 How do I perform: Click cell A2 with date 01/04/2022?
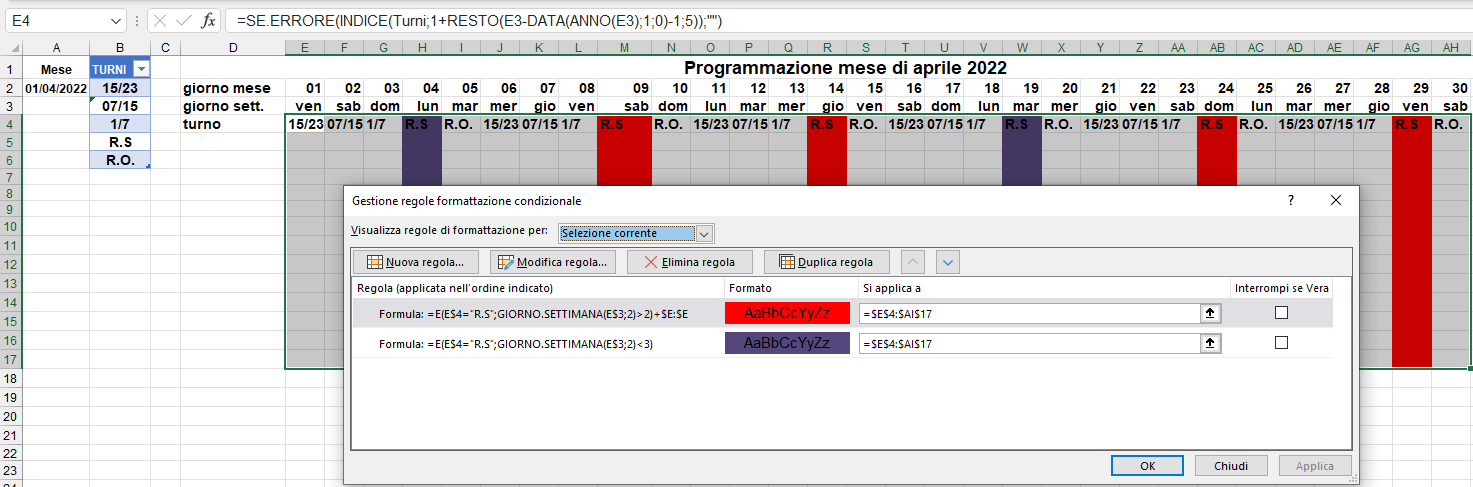click(x=56, y=88)
